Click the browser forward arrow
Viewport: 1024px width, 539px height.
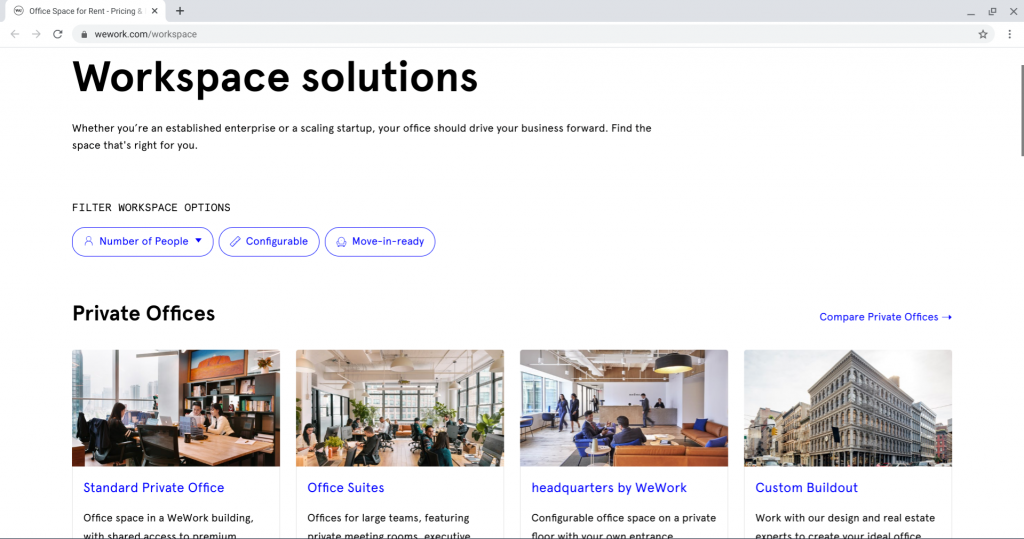(36, 34)
